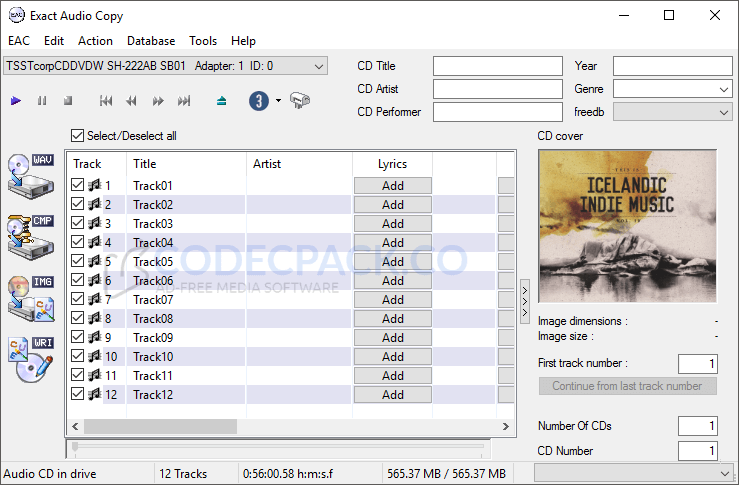
Task: Add lyrics for Track06
Action: pos(393,280)
